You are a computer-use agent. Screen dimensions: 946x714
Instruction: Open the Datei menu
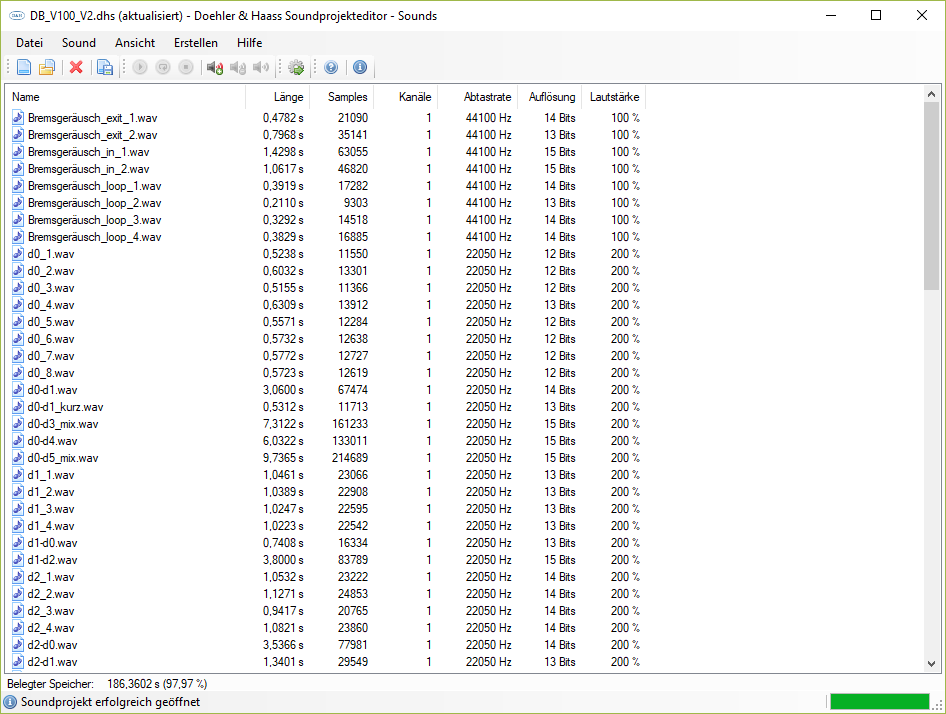coord(30,43)
